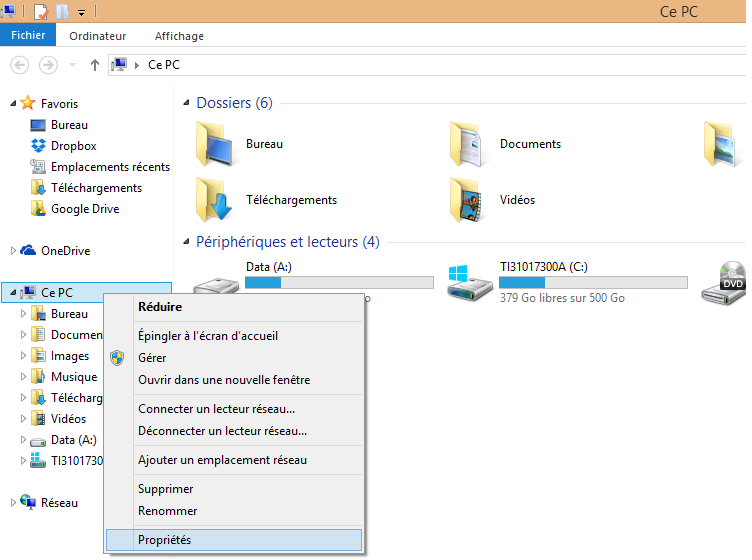Select the TI31017300A (C:) drive icon

[467, 284]
